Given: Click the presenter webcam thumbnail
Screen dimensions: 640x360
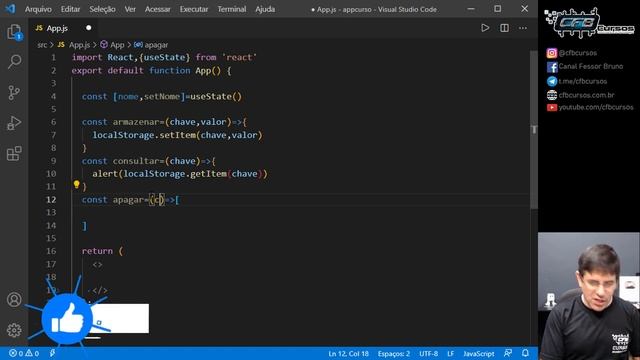Looking at the screenshot, I should click(x=589, y=296).
